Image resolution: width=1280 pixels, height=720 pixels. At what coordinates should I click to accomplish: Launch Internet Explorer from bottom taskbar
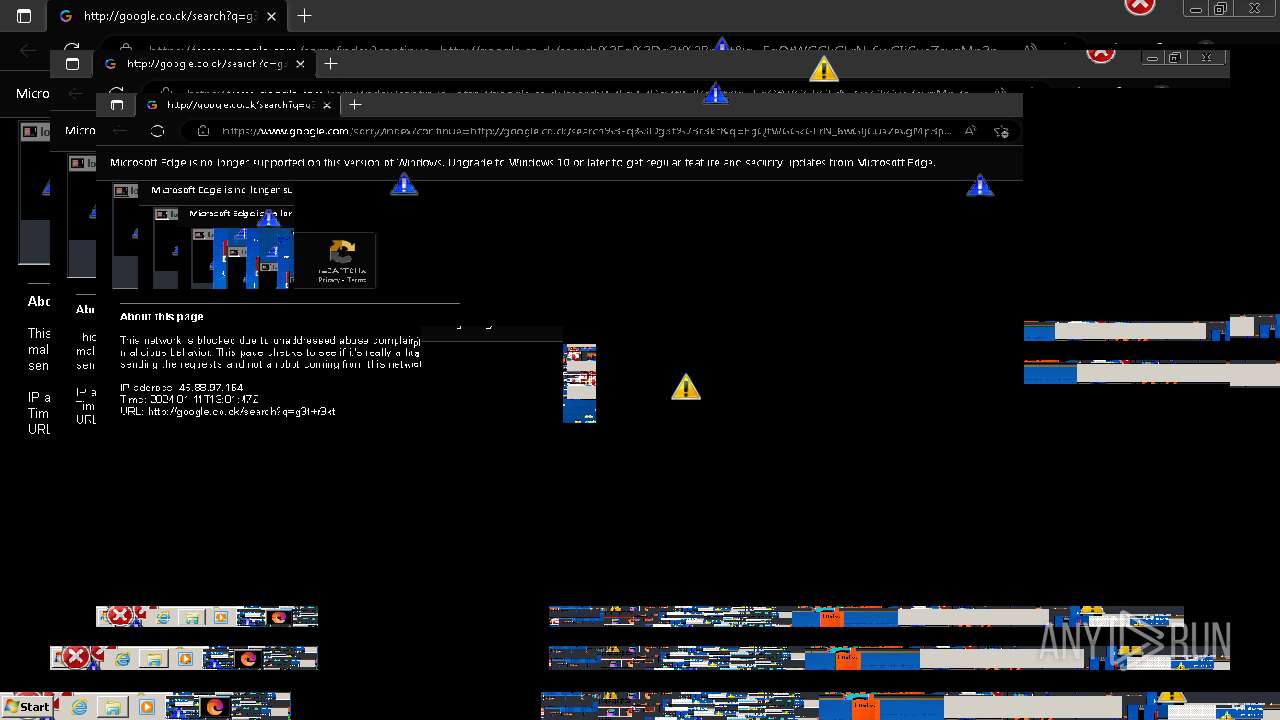pos(79,707)
